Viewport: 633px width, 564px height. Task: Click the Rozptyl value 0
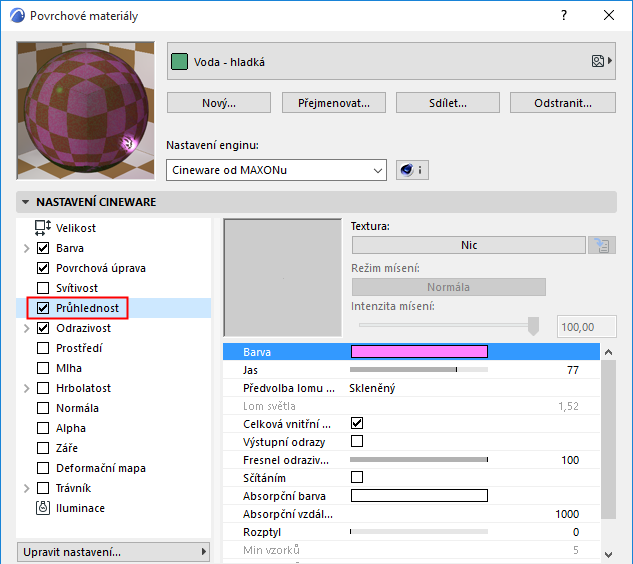pos(576,532)
